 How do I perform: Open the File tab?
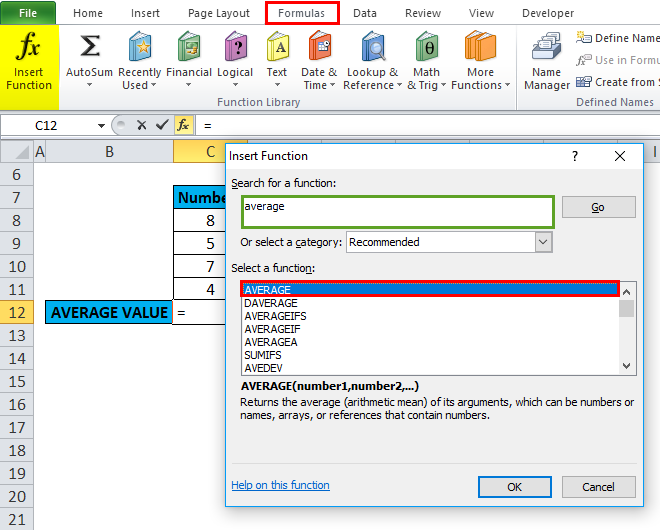point(28,13)
